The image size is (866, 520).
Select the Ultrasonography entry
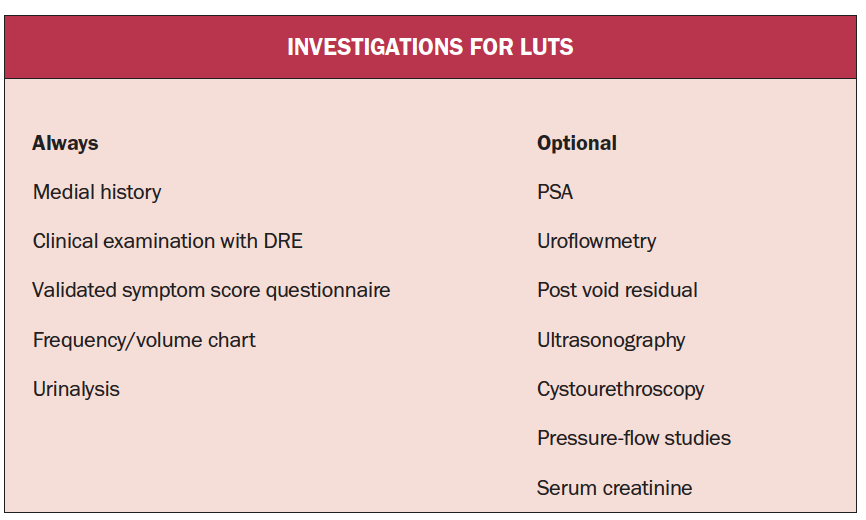[x=611, y=340]
